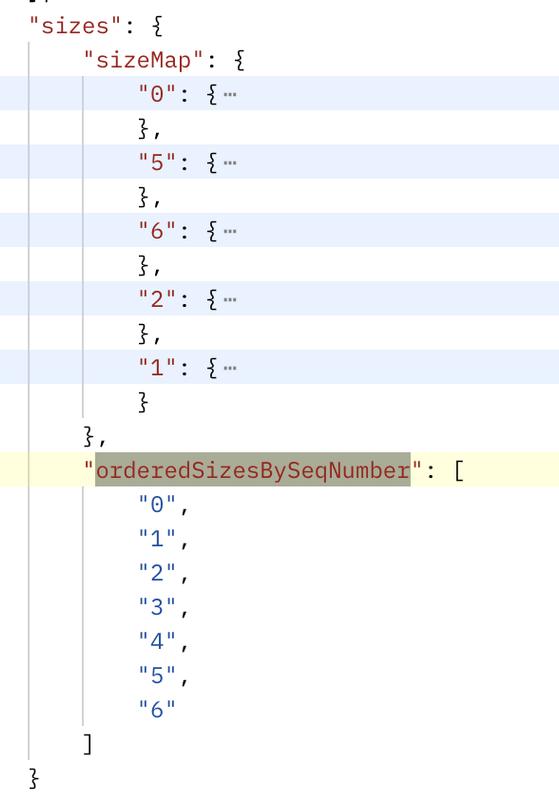
Task: Place cursor on the "5" sizeMap key
Action: pos(157,162)
